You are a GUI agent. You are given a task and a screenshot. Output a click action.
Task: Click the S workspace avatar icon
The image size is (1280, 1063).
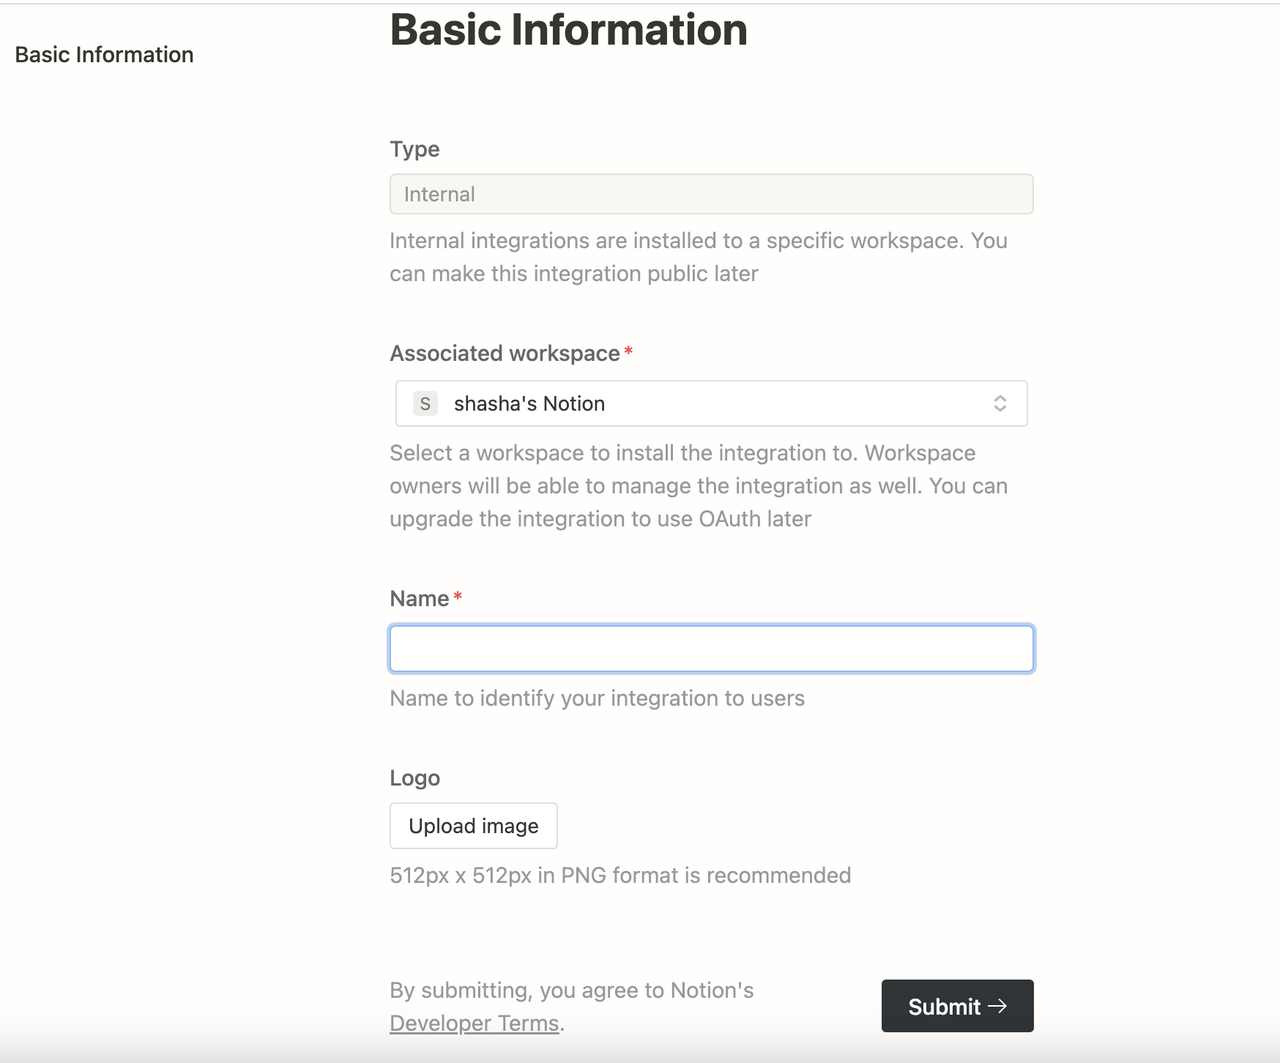425,404
